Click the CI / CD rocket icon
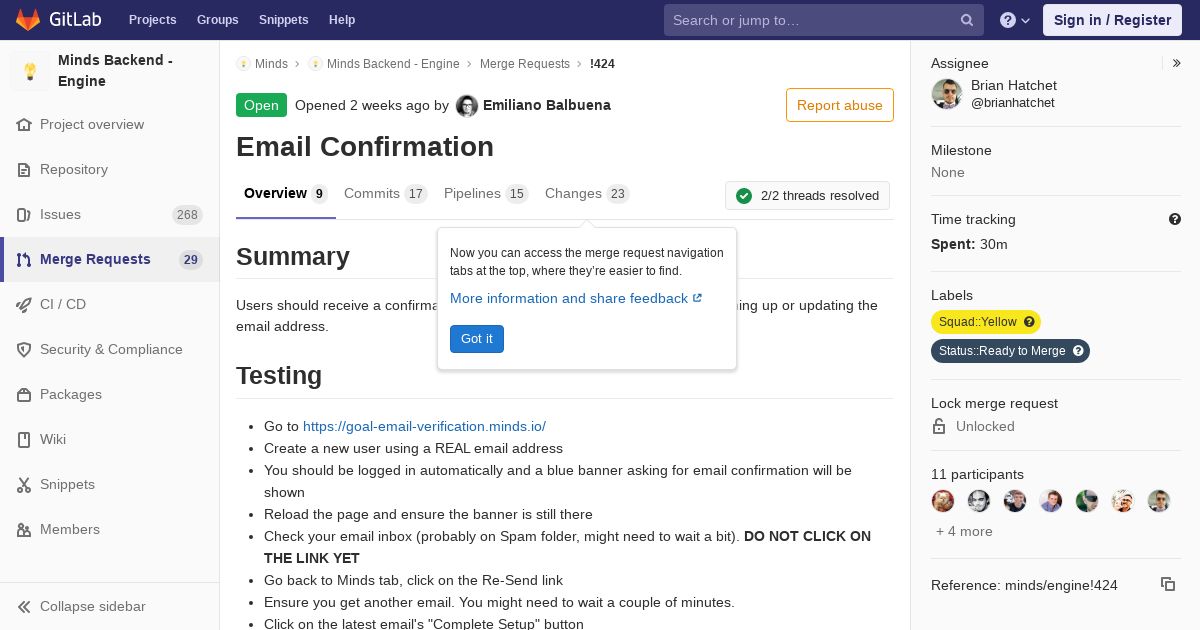1200x630 pixels. (24, 305)
